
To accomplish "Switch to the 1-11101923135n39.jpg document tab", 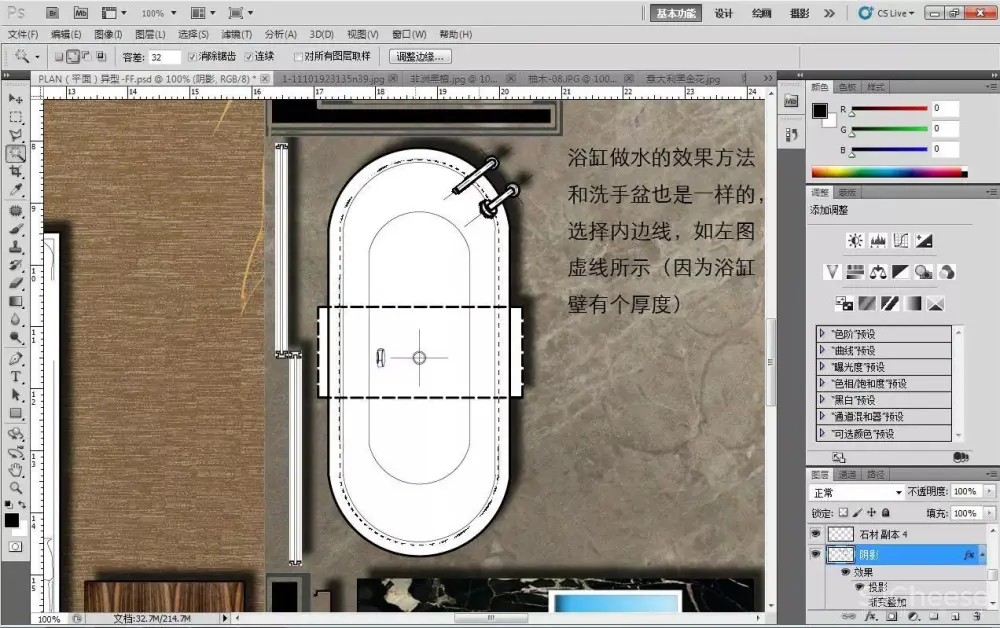I will (x=327, y=78).
